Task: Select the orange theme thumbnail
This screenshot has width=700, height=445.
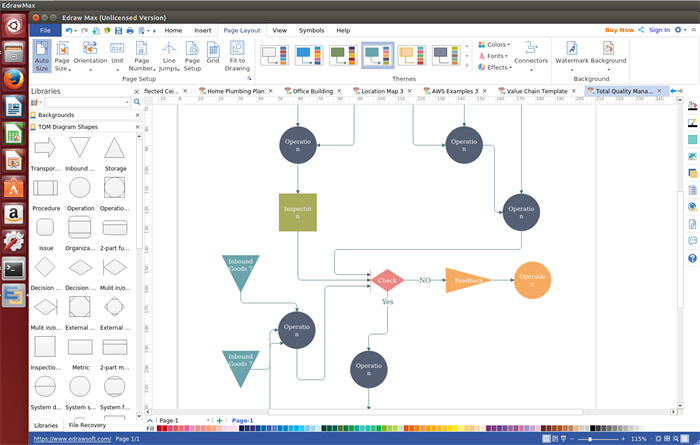Action: point(412,56)
